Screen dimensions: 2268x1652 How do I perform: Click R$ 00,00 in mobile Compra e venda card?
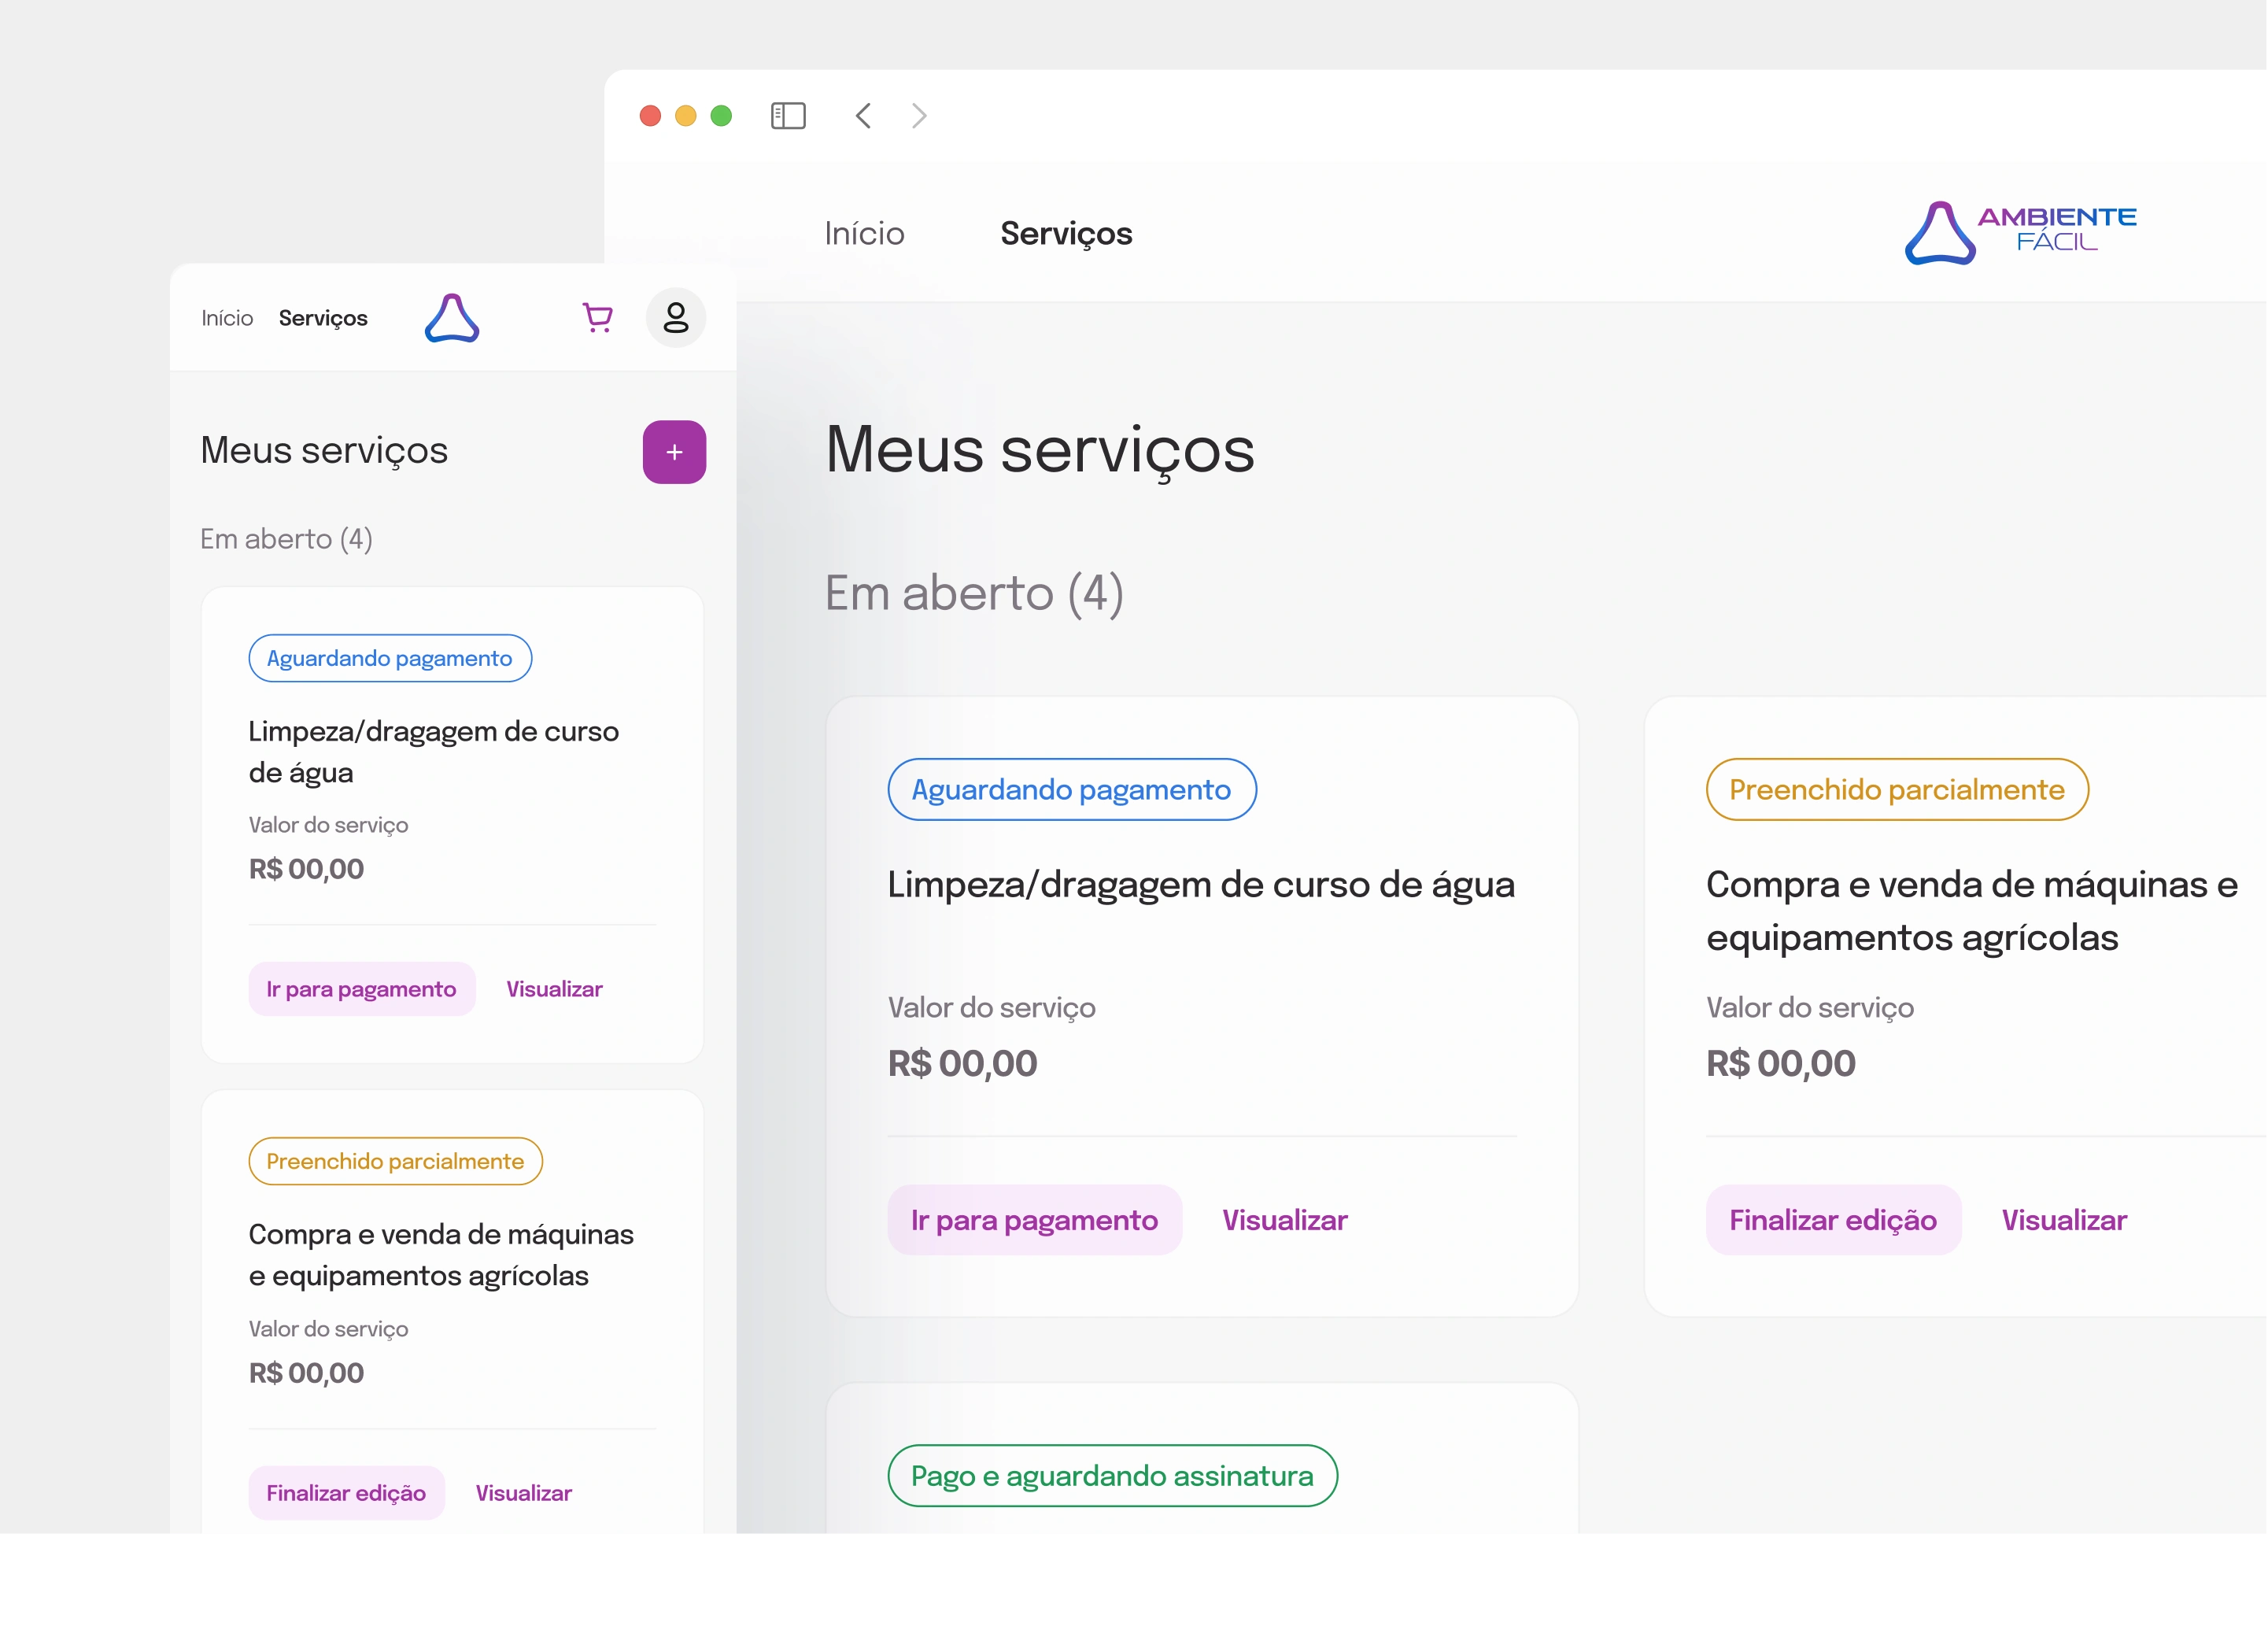306,1373
